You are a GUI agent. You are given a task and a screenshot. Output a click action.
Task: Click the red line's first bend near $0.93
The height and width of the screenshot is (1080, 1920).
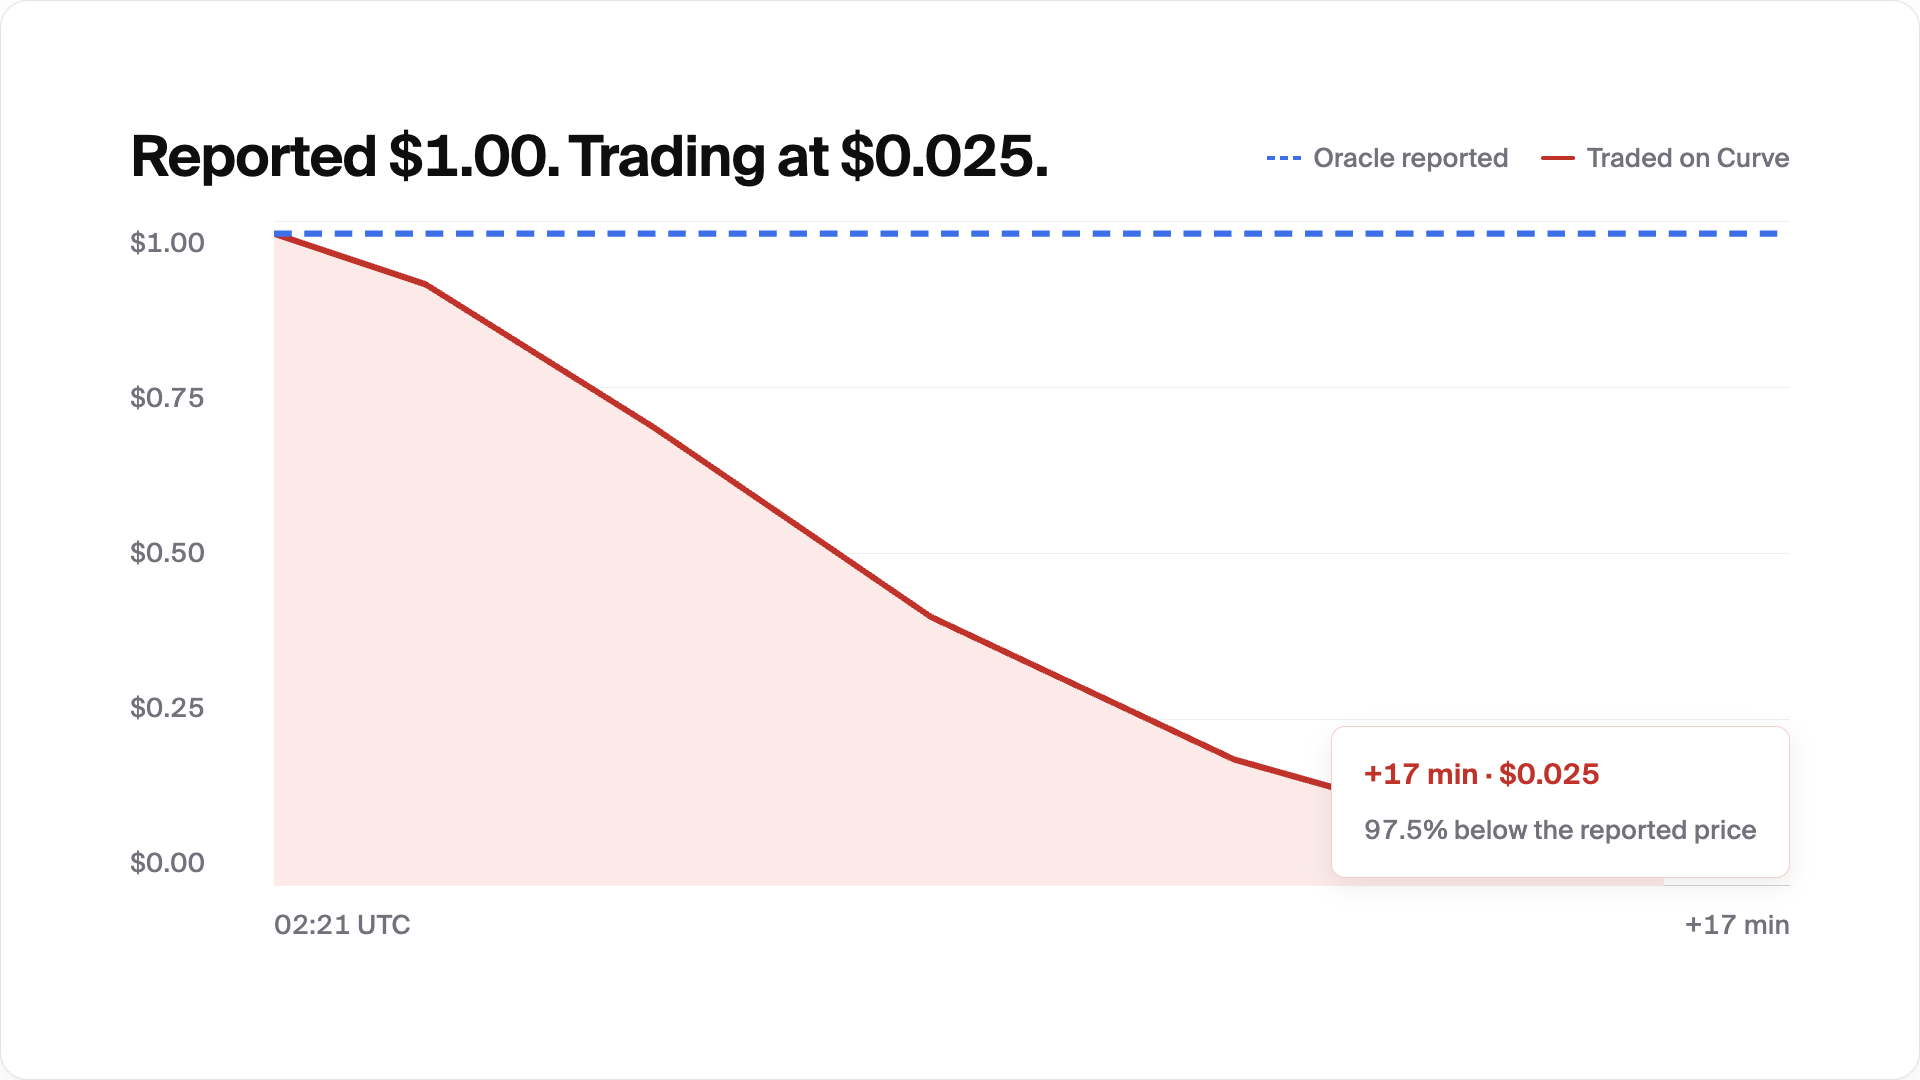426,284
